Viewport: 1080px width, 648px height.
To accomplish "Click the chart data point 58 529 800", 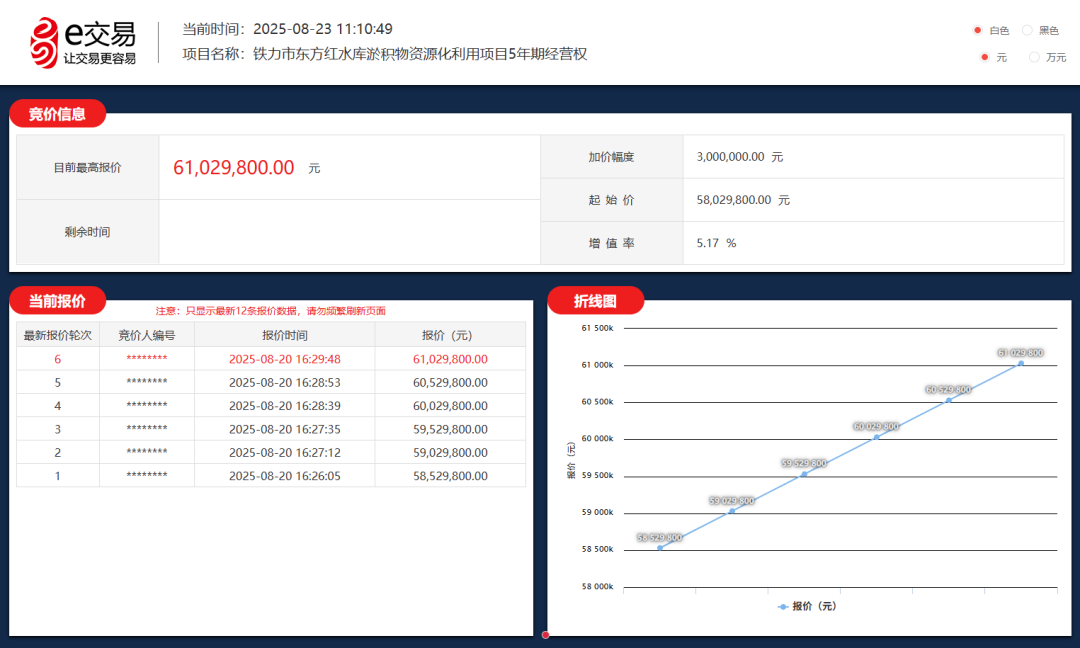I will click(660, 547).
